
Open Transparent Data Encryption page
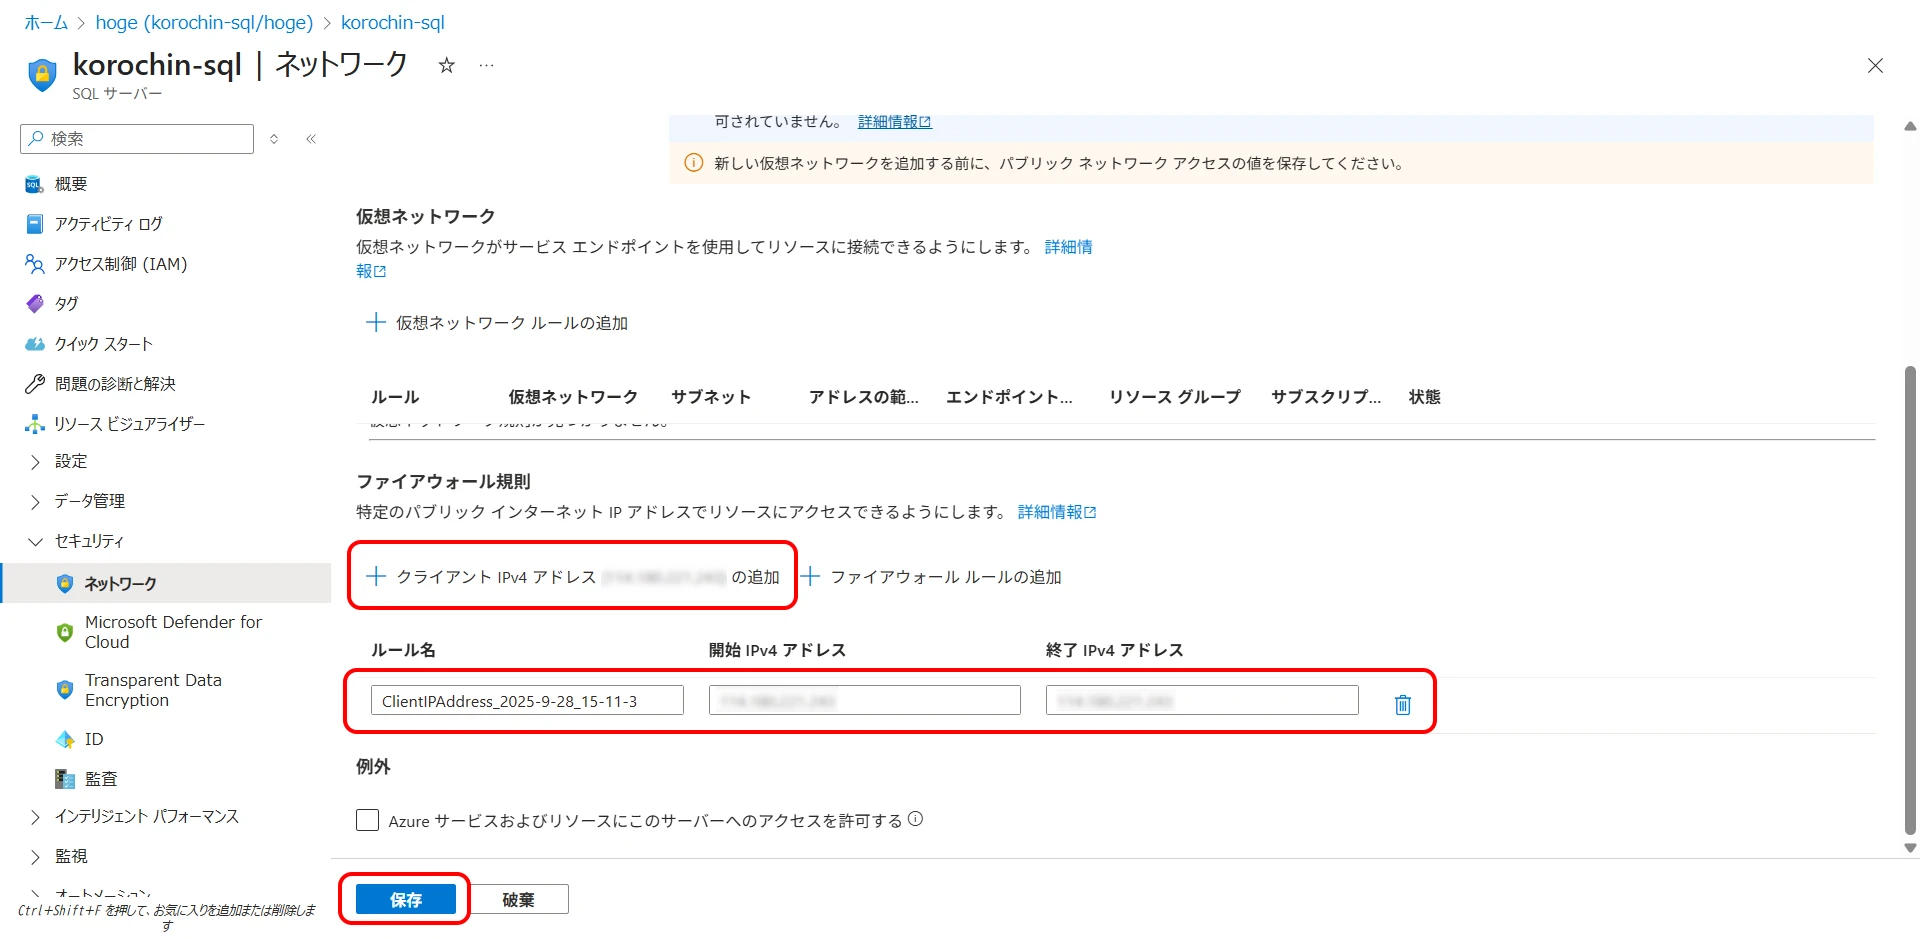click(x=152, y=690)
